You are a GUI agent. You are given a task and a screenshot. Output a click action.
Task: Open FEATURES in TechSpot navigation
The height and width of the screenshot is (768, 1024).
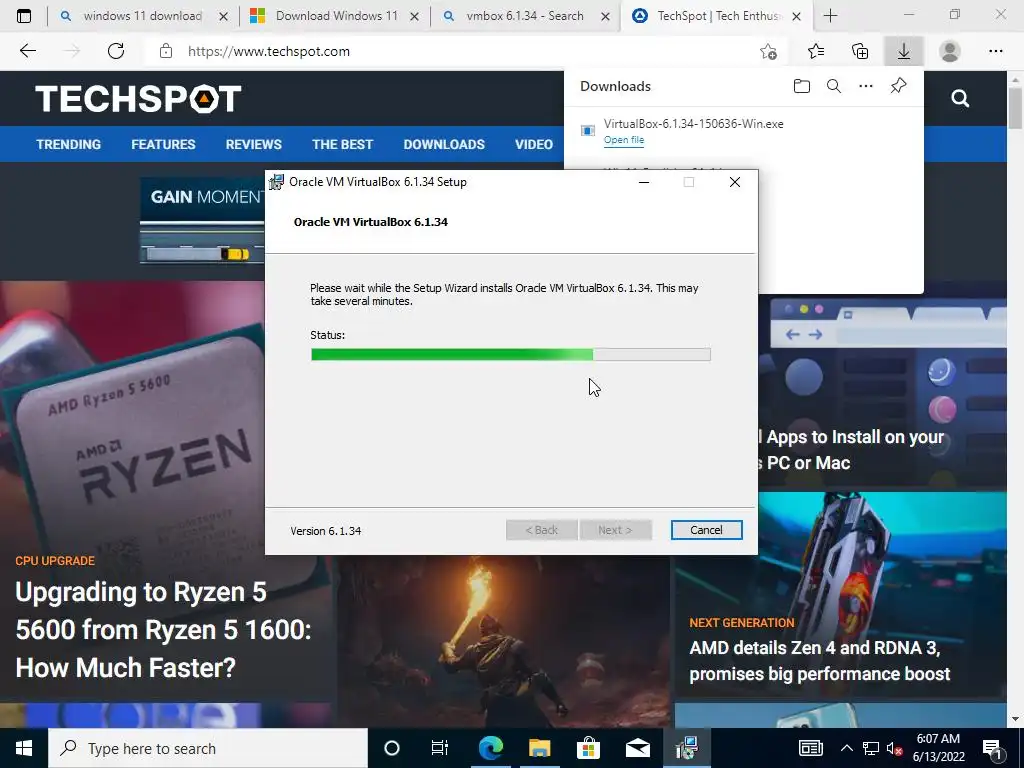[x=163, y=144]
